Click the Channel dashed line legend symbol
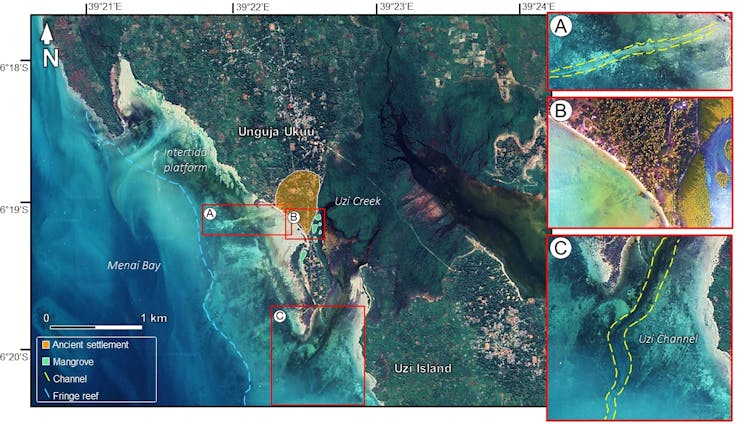Viewport: 754px width, 424px height. pyautogui.click(x=46, y=378)
